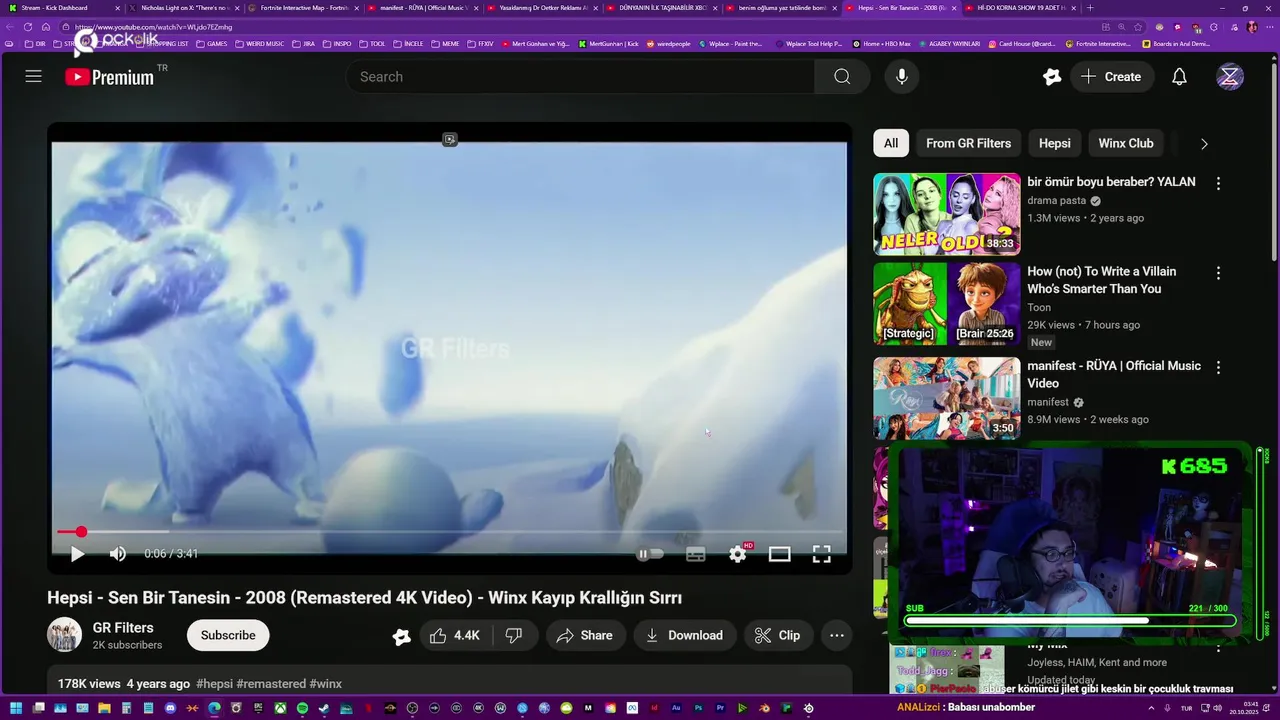Open Xbox app from the taskbar
Image resolution: width=1280 pixels, height=720 pixels.
pos(280,708)
